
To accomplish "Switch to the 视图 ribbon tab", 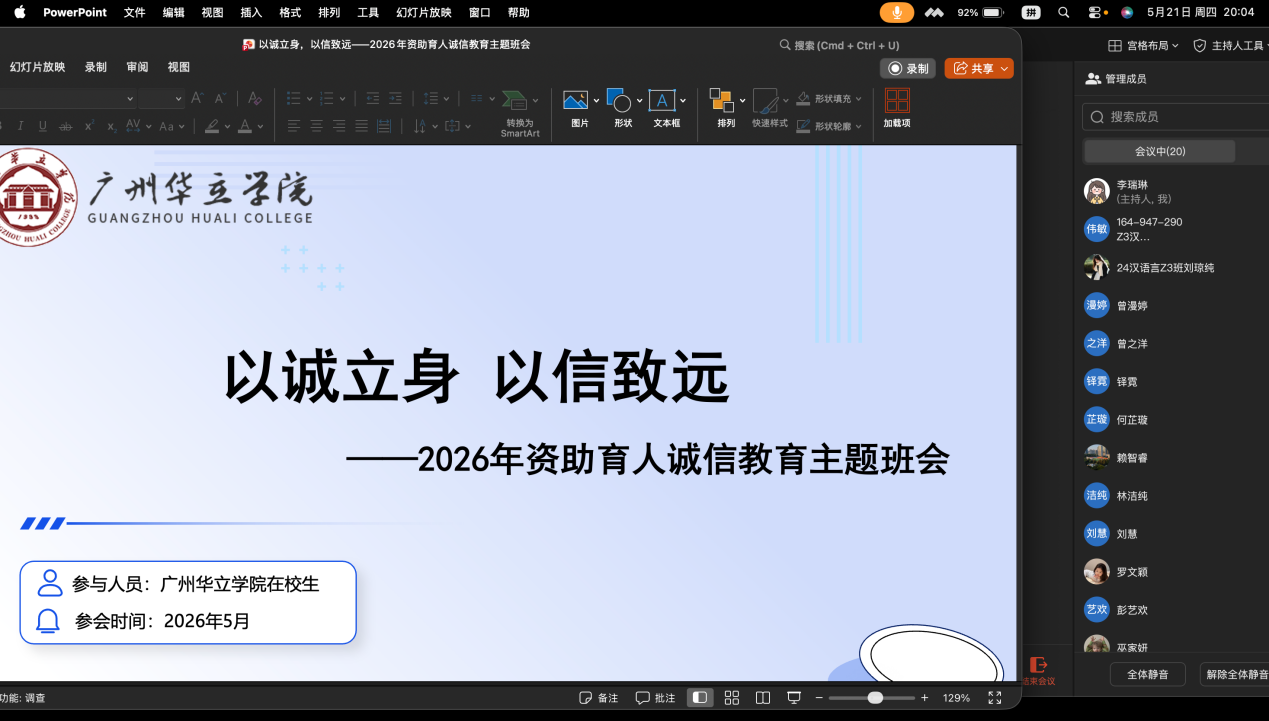I will point(179,67).
